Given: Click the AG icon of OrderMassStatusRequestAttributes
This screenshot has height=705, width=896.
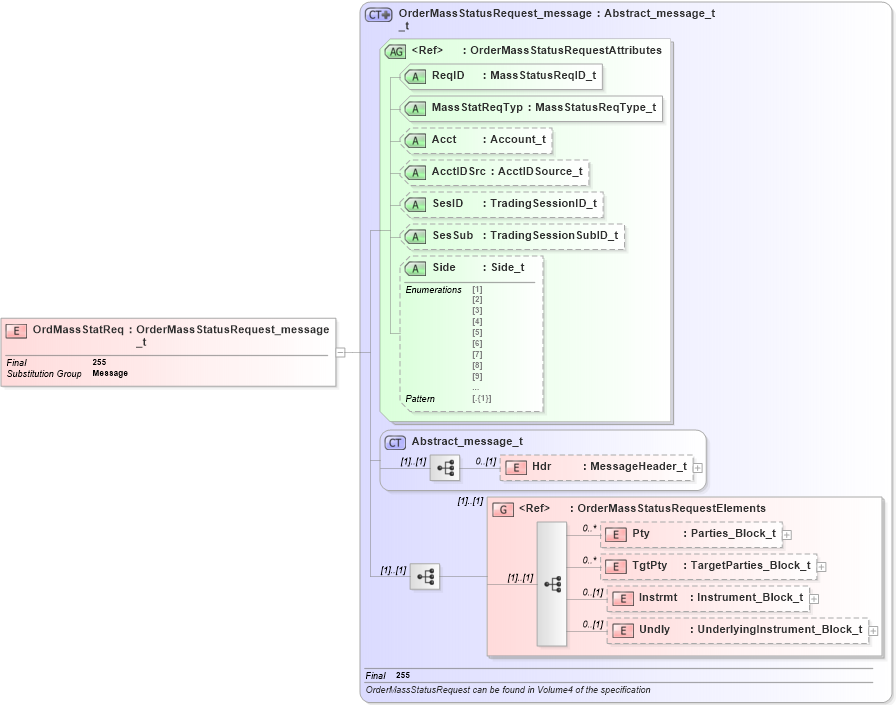Looking at the screenshot, I should coord(397,49).
